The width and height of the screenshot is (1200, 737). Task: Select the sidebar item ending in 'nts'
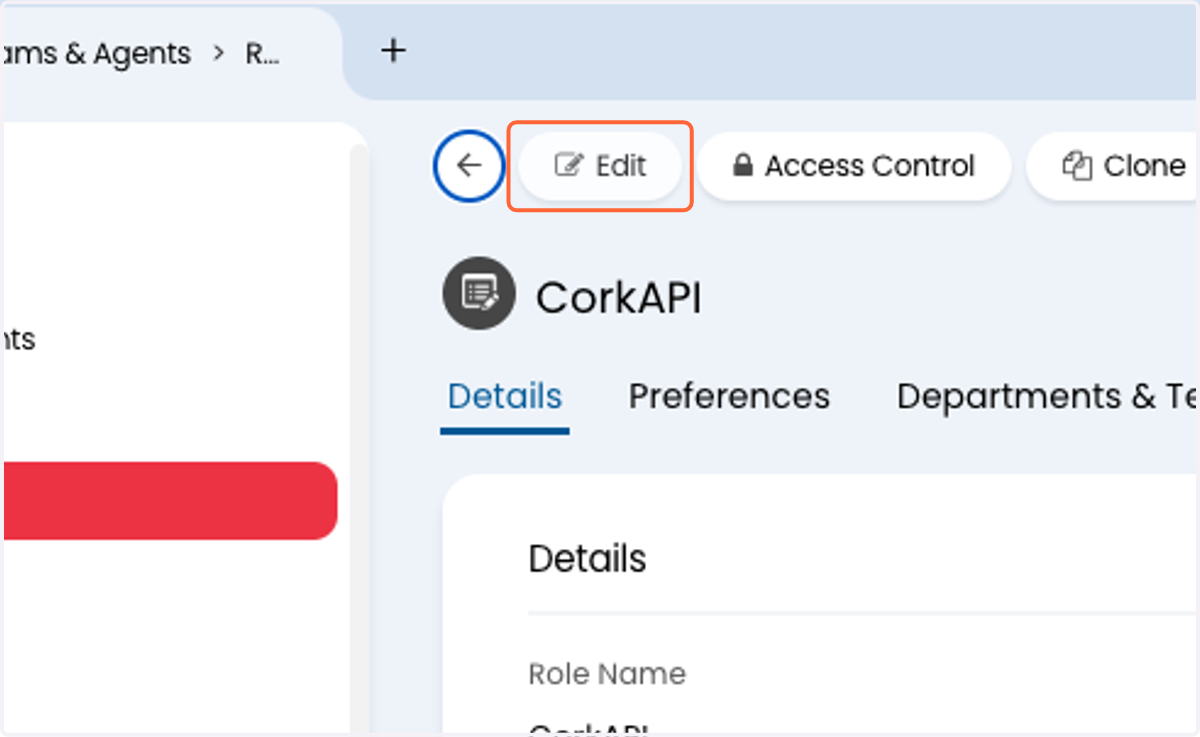[18, 340]
